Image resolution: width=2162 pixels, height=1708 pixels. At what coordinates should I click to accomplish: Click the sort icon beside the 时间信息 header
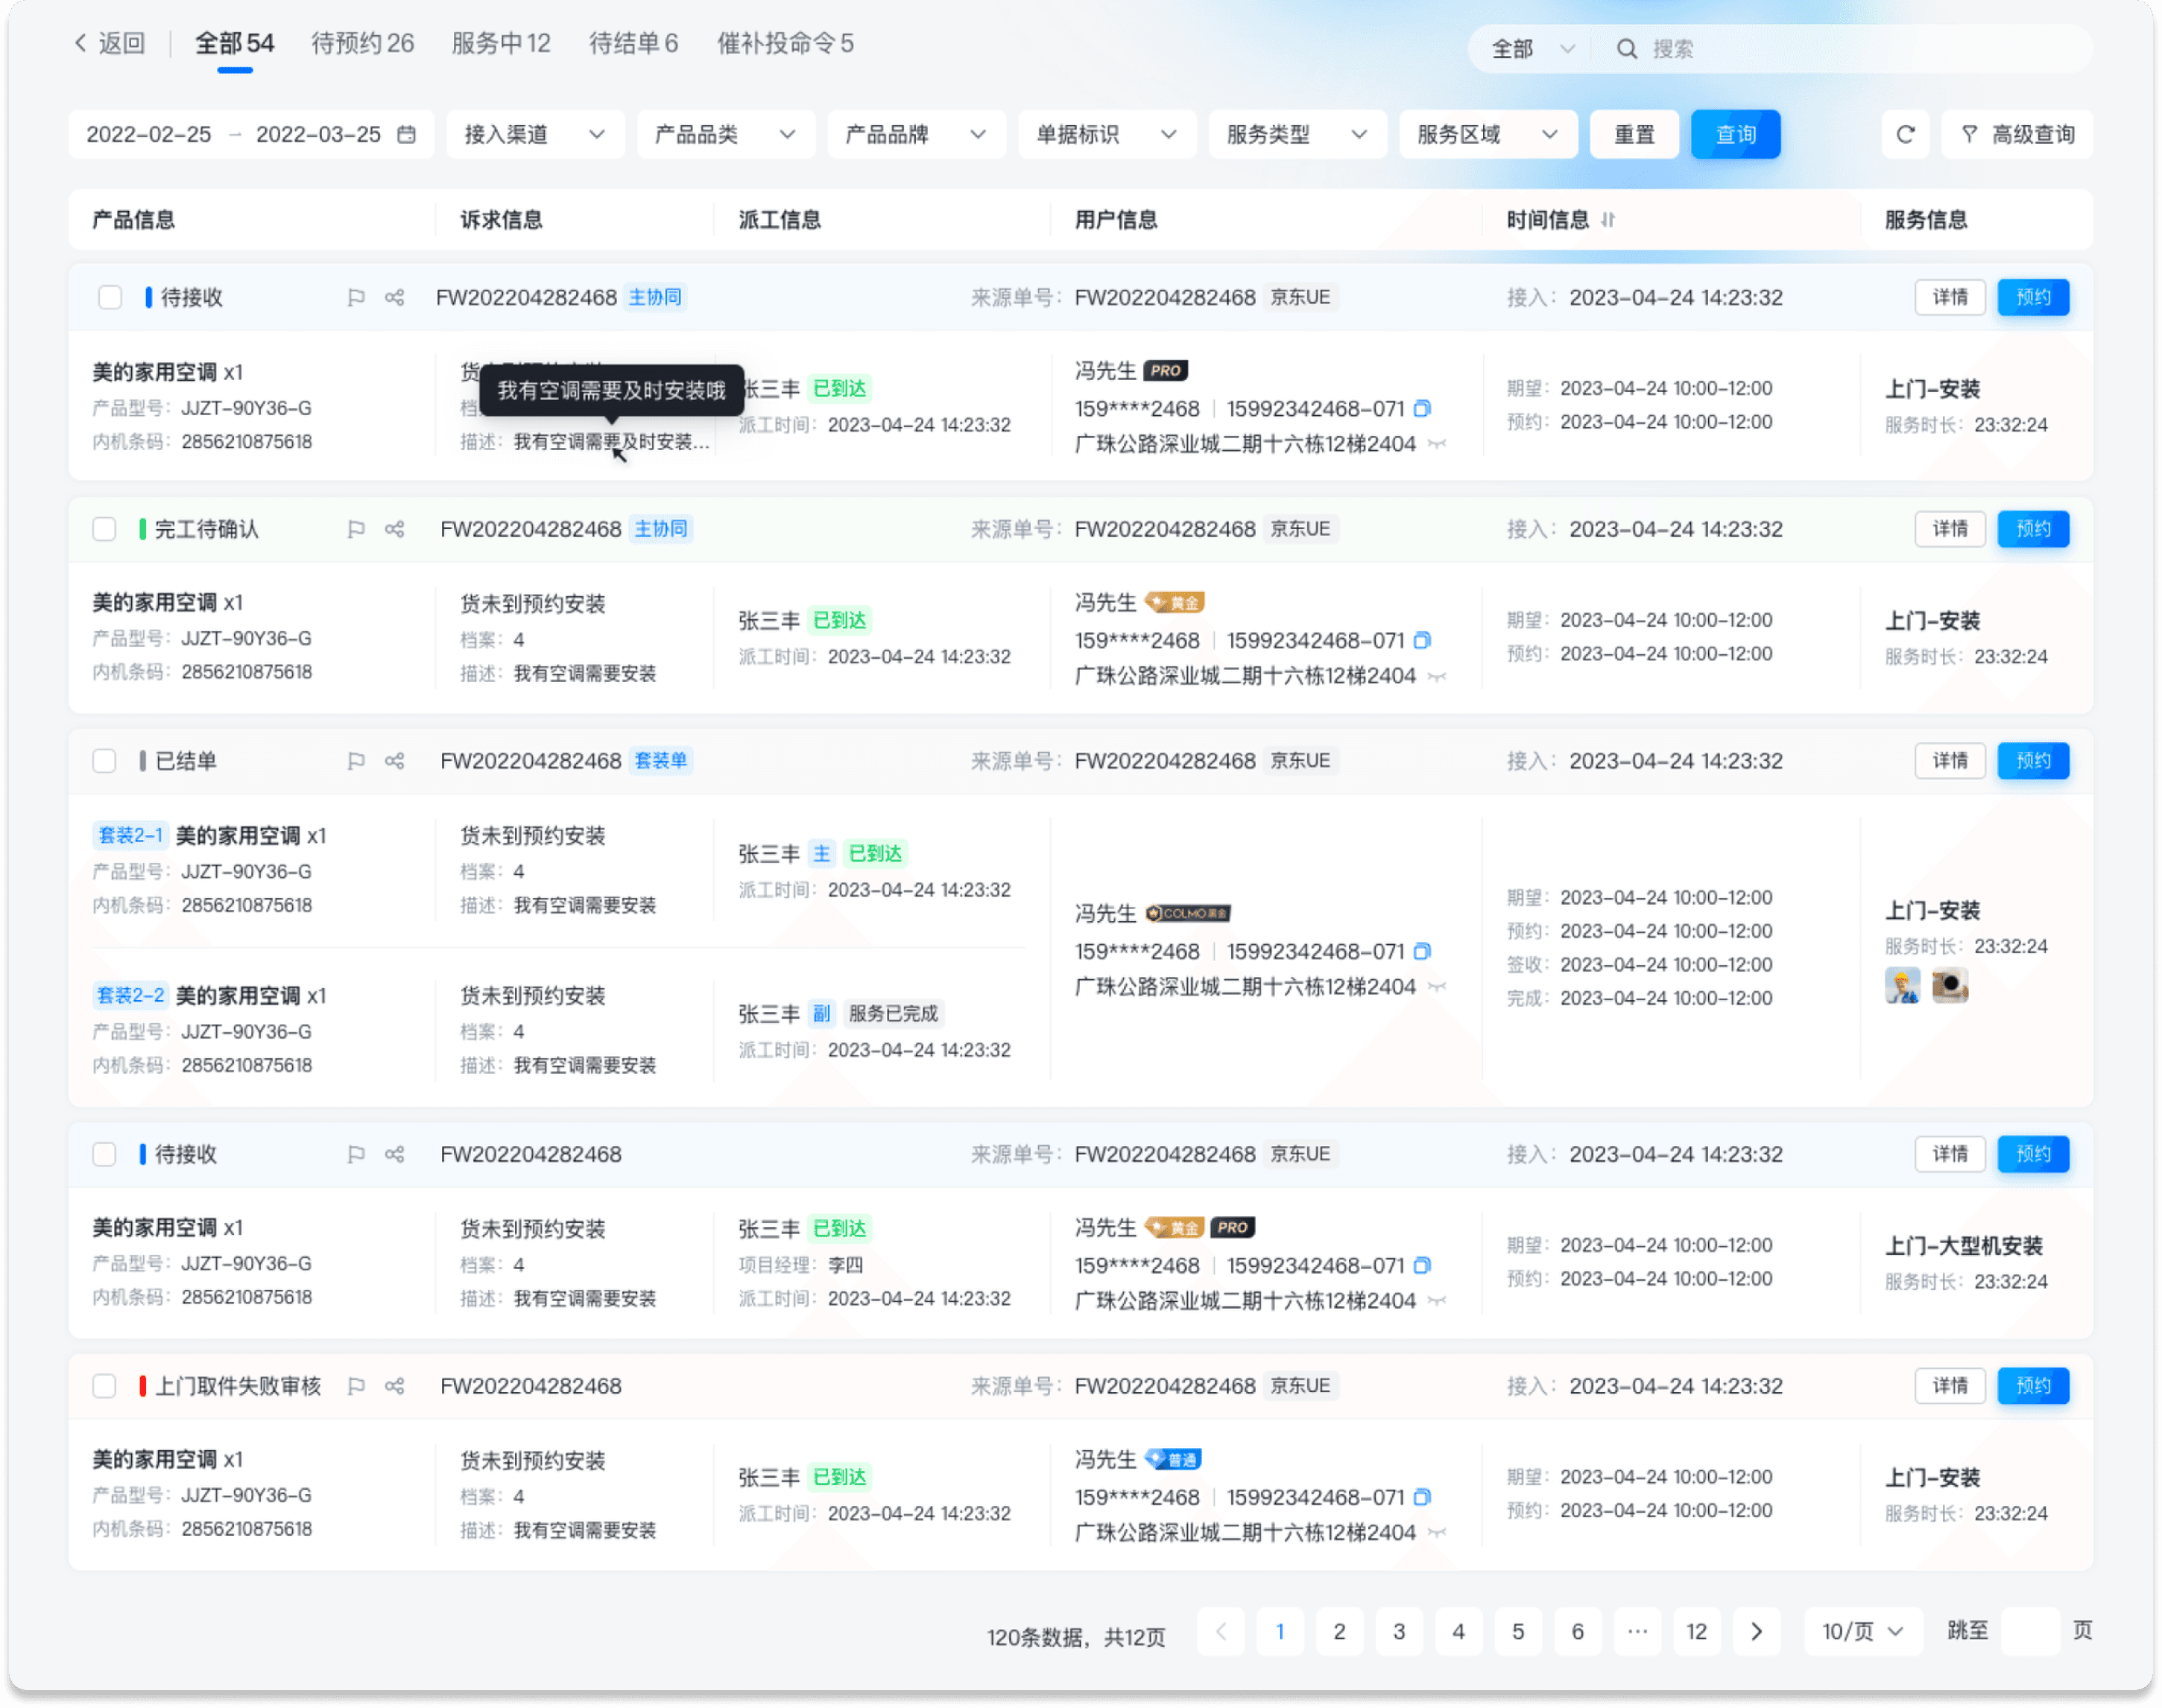[x=1608, y=220]
